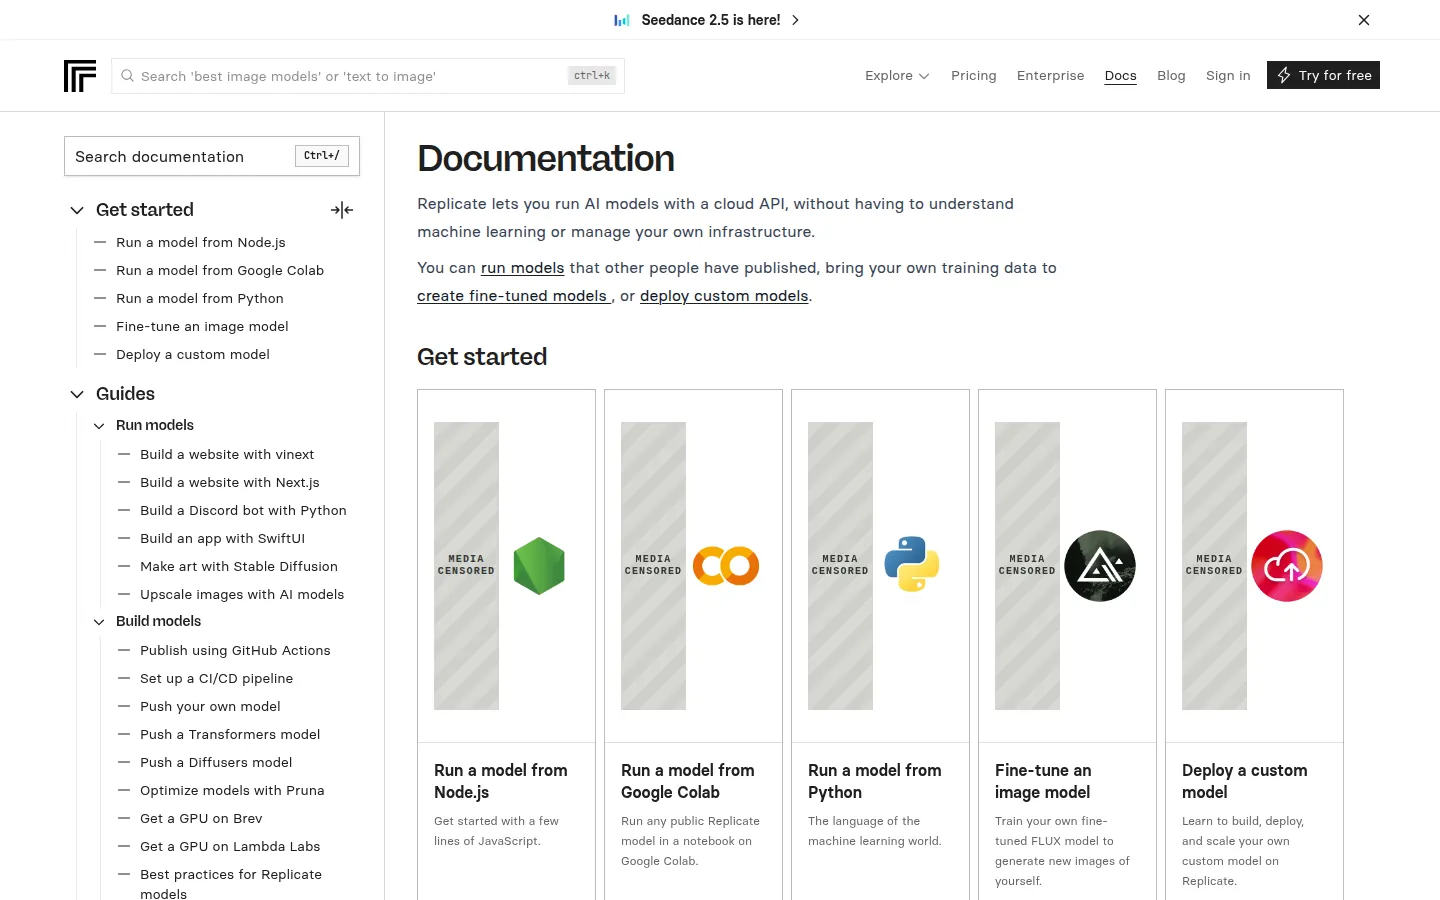Open Upscale images with AI models guide
Screen dimensions: 1440x900
(242, 594)
